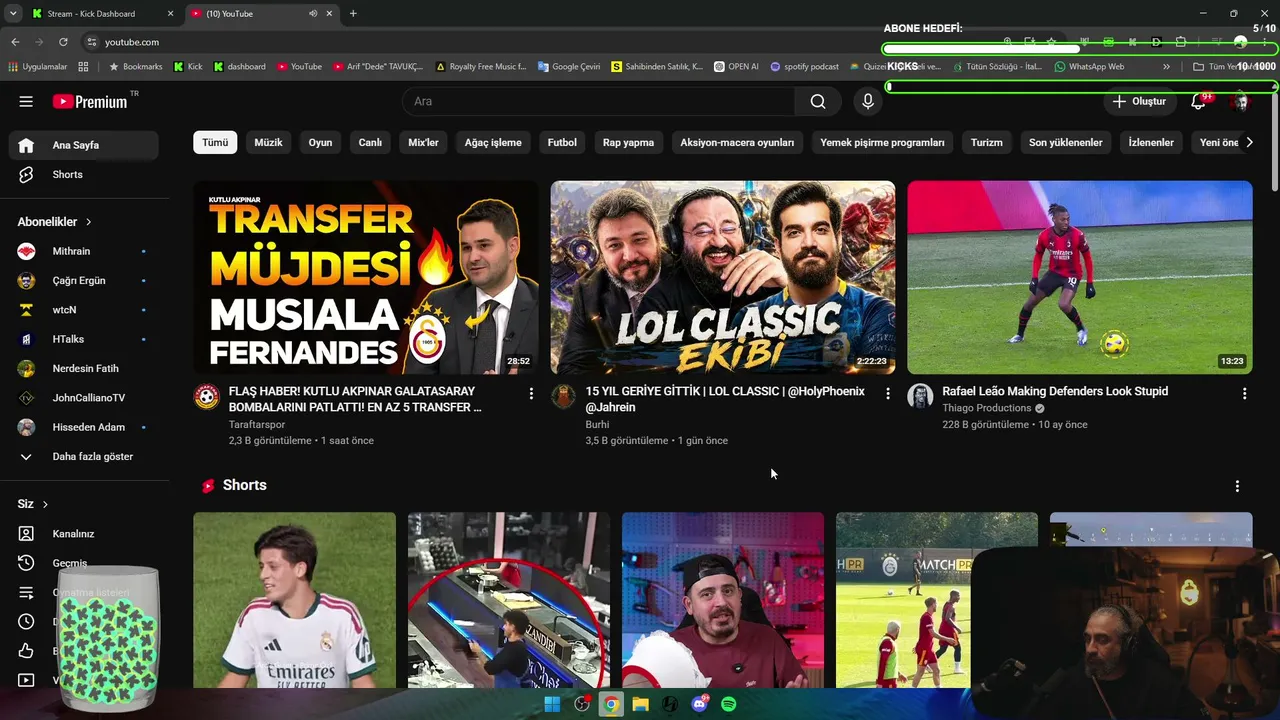Image resolution: width=1280 pixels, height=720 pixels.
Task: Show more filter chips with the arrow
Action: coord(1249,142)
